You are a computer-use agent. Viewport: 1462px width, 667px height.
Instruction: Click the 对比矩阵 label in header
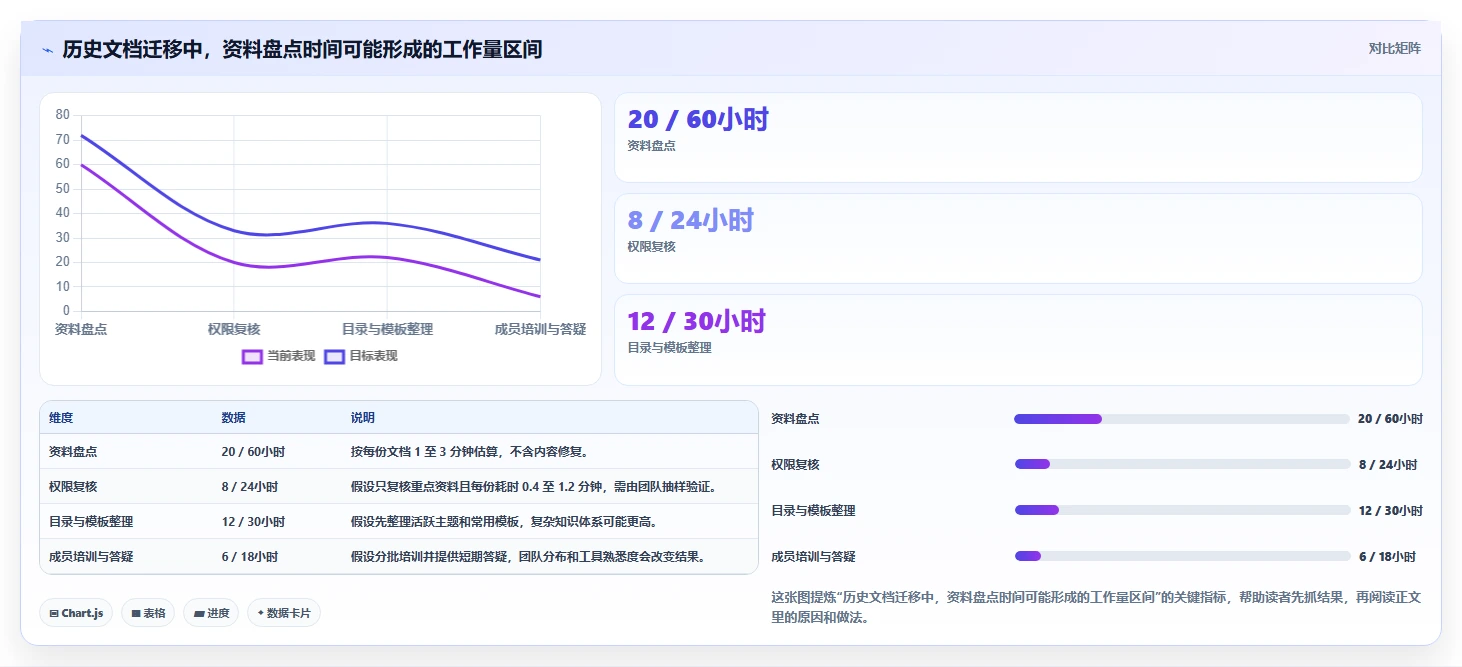(x=1394, y=48)
